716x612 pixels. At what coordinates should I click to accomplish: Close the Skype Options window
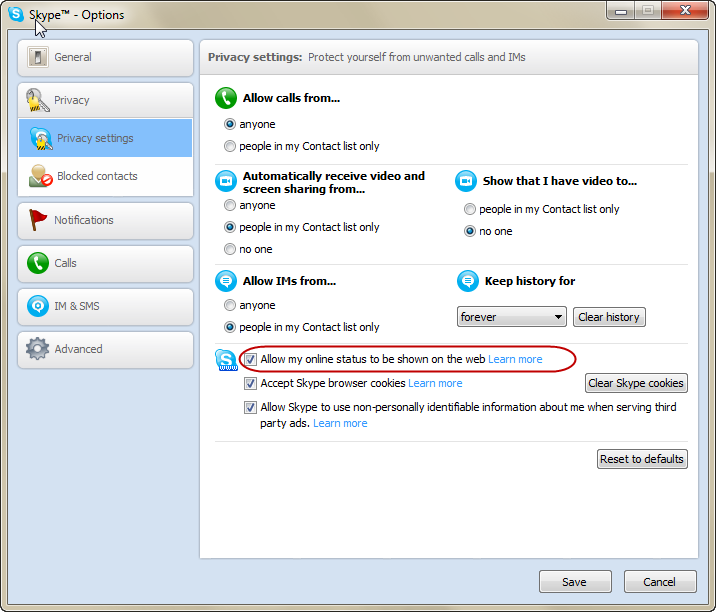point(685,10)
